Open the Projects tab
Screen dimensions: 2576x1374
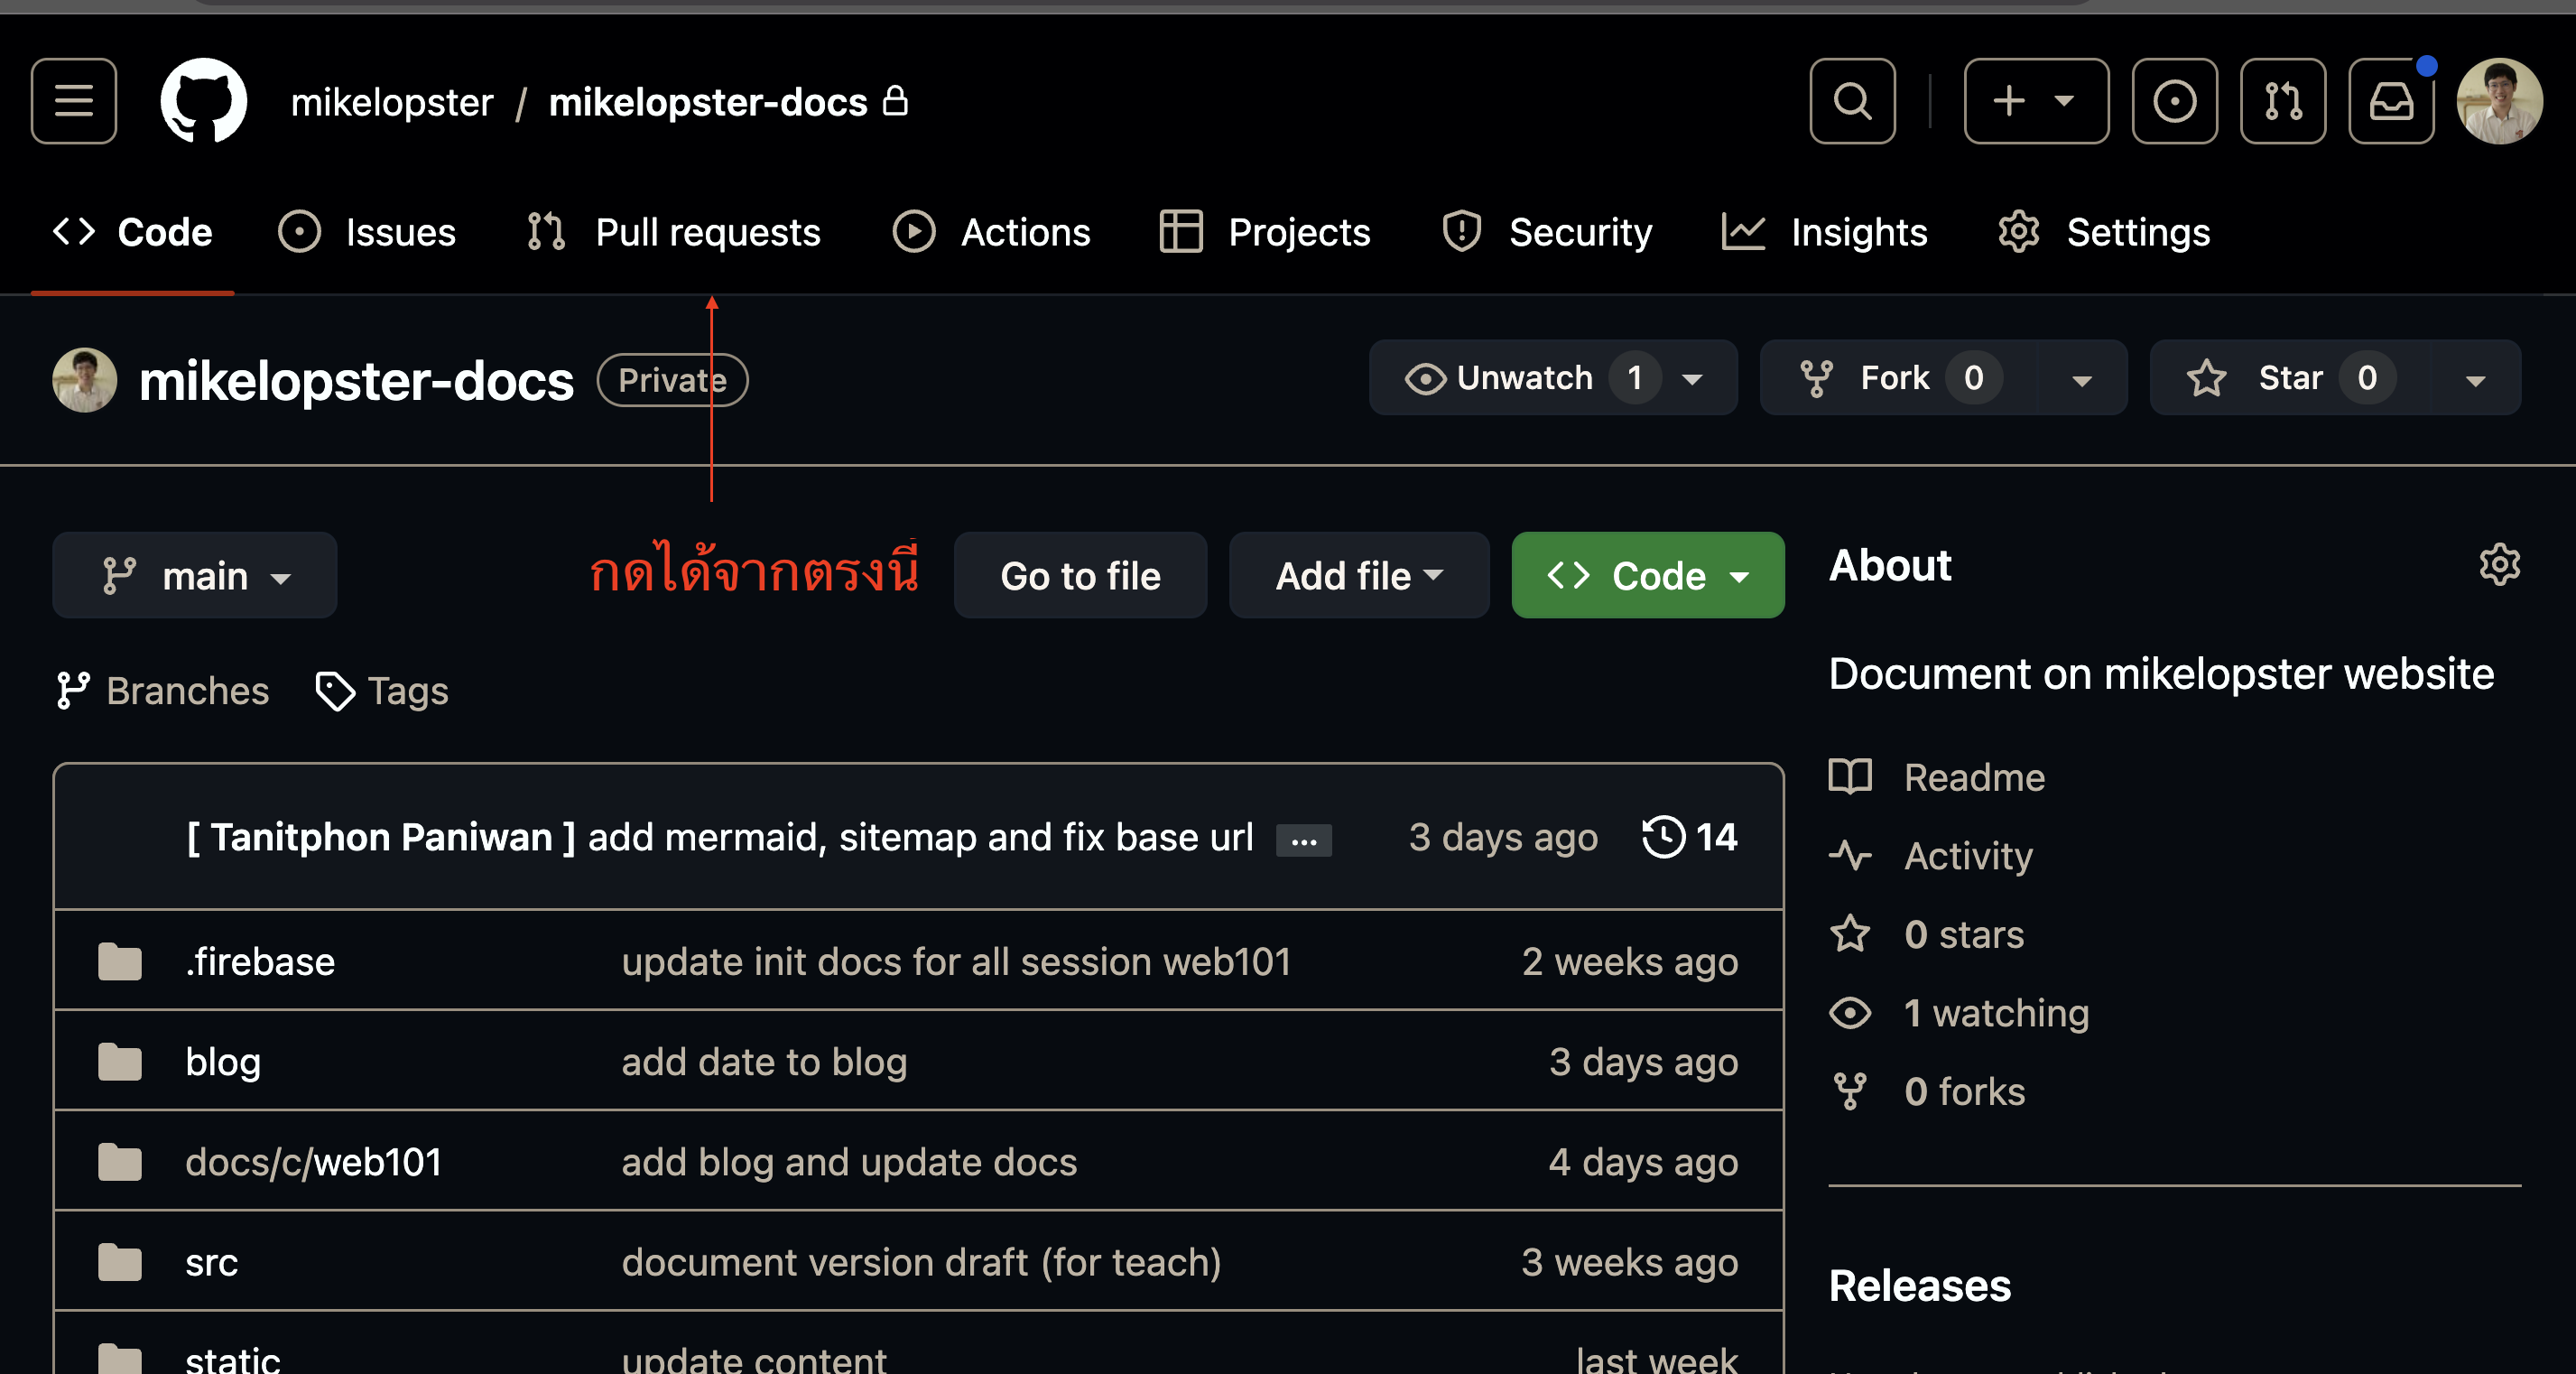point(1265,232)
